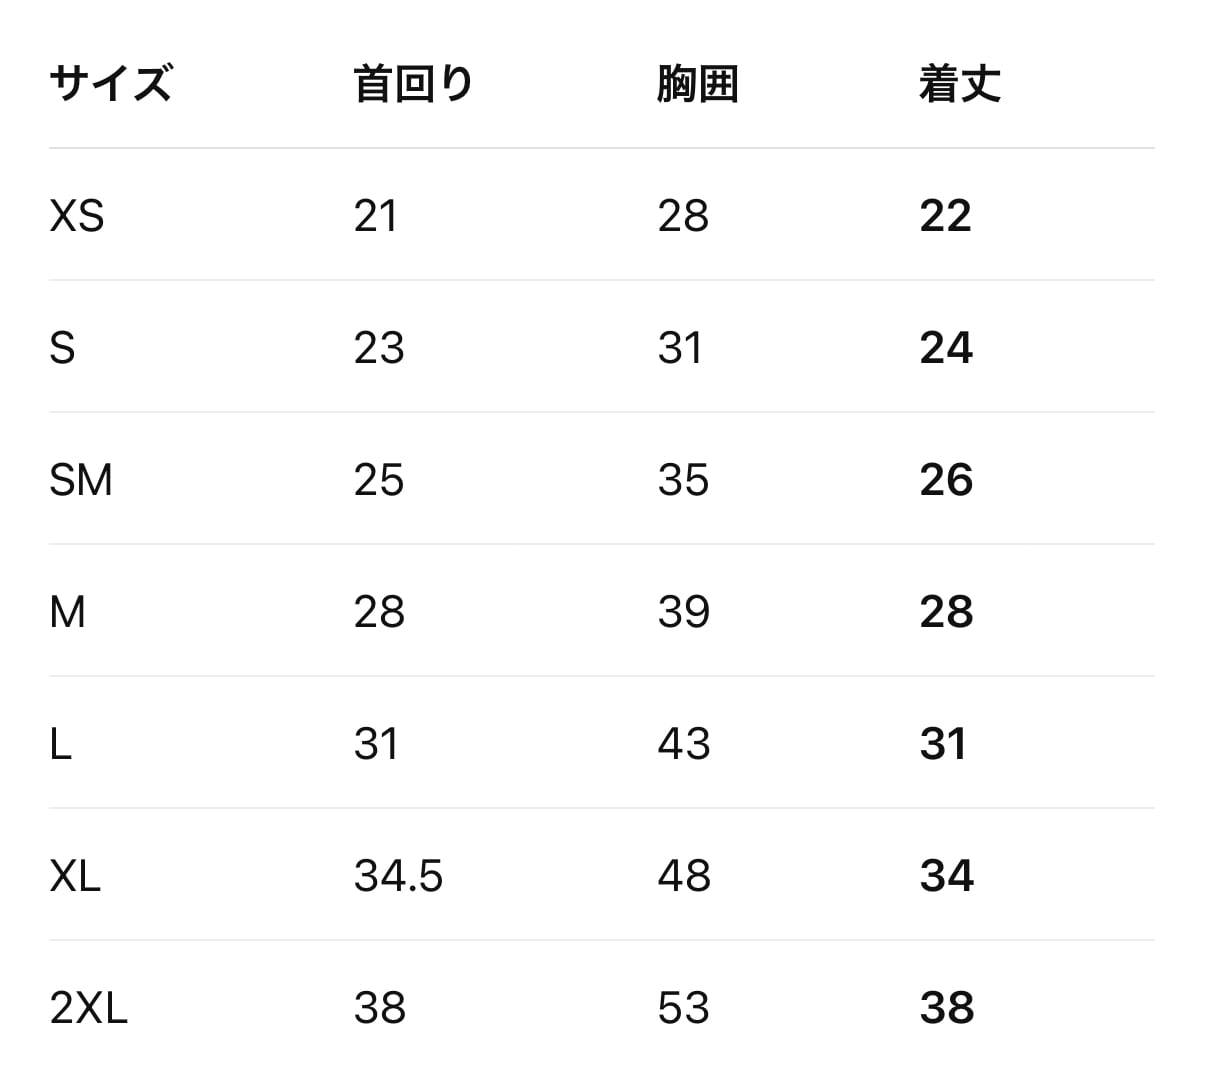Click the 53 chest value for 2XL
The image size is (1206, 1085).
tap(684, 1008)
